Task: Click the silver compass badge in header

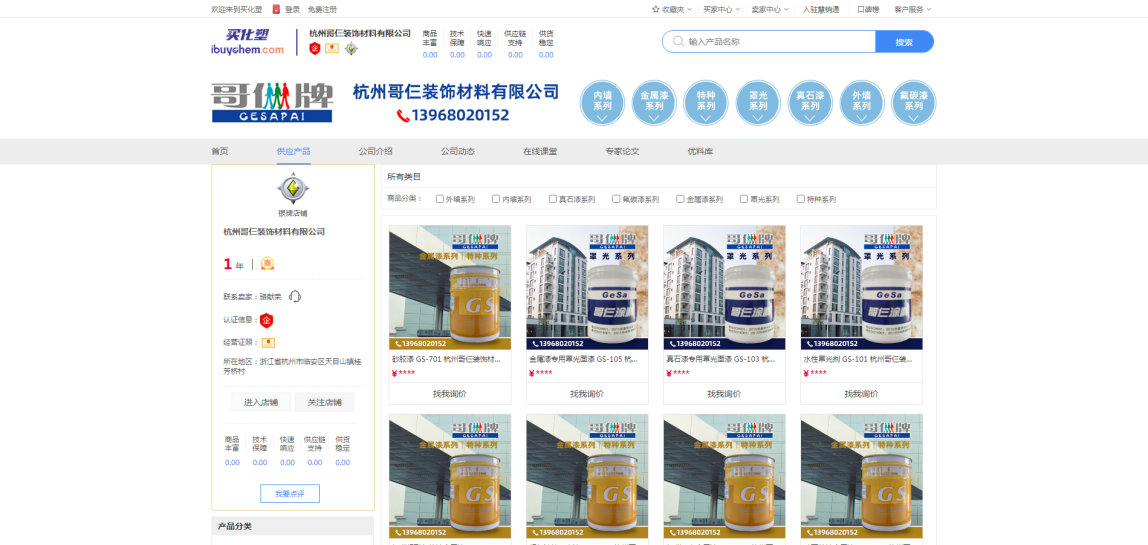Action: (351, 48)
